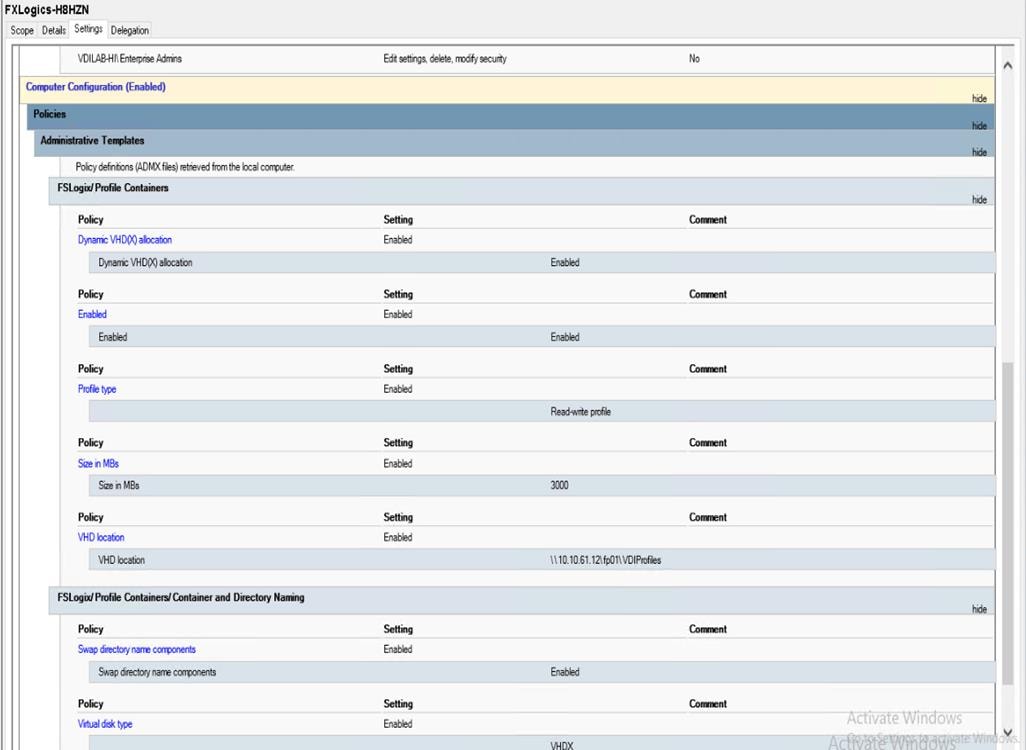Switch to the Scope tab
Image resolution: width=1026 pixels, height=750 pixels.
tap(22, 30)
